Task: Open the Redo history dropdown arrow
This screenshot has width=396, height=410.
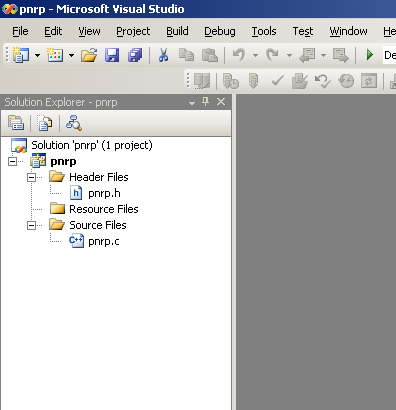Action: (x=289, y=55)
